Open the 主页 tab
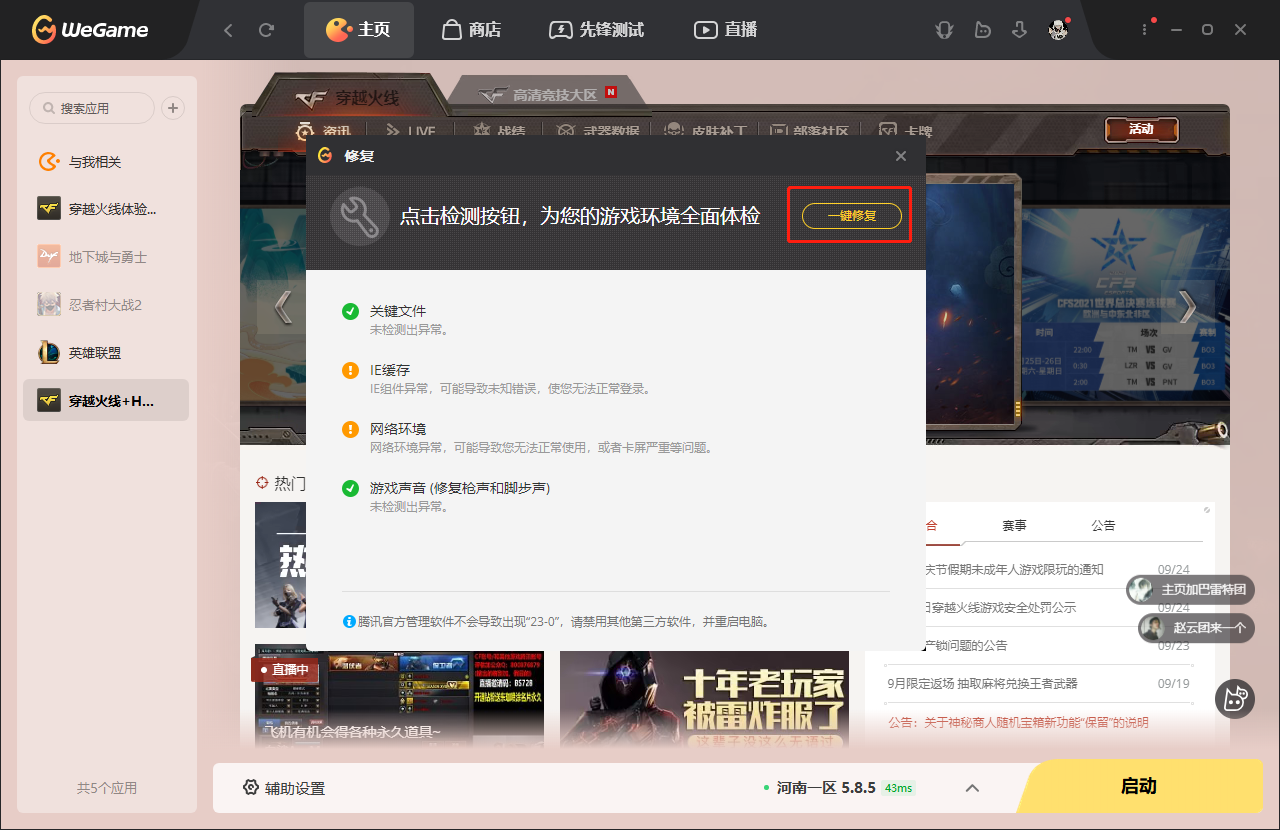Viewport: 1280px width, 830px height. [358, 30]
